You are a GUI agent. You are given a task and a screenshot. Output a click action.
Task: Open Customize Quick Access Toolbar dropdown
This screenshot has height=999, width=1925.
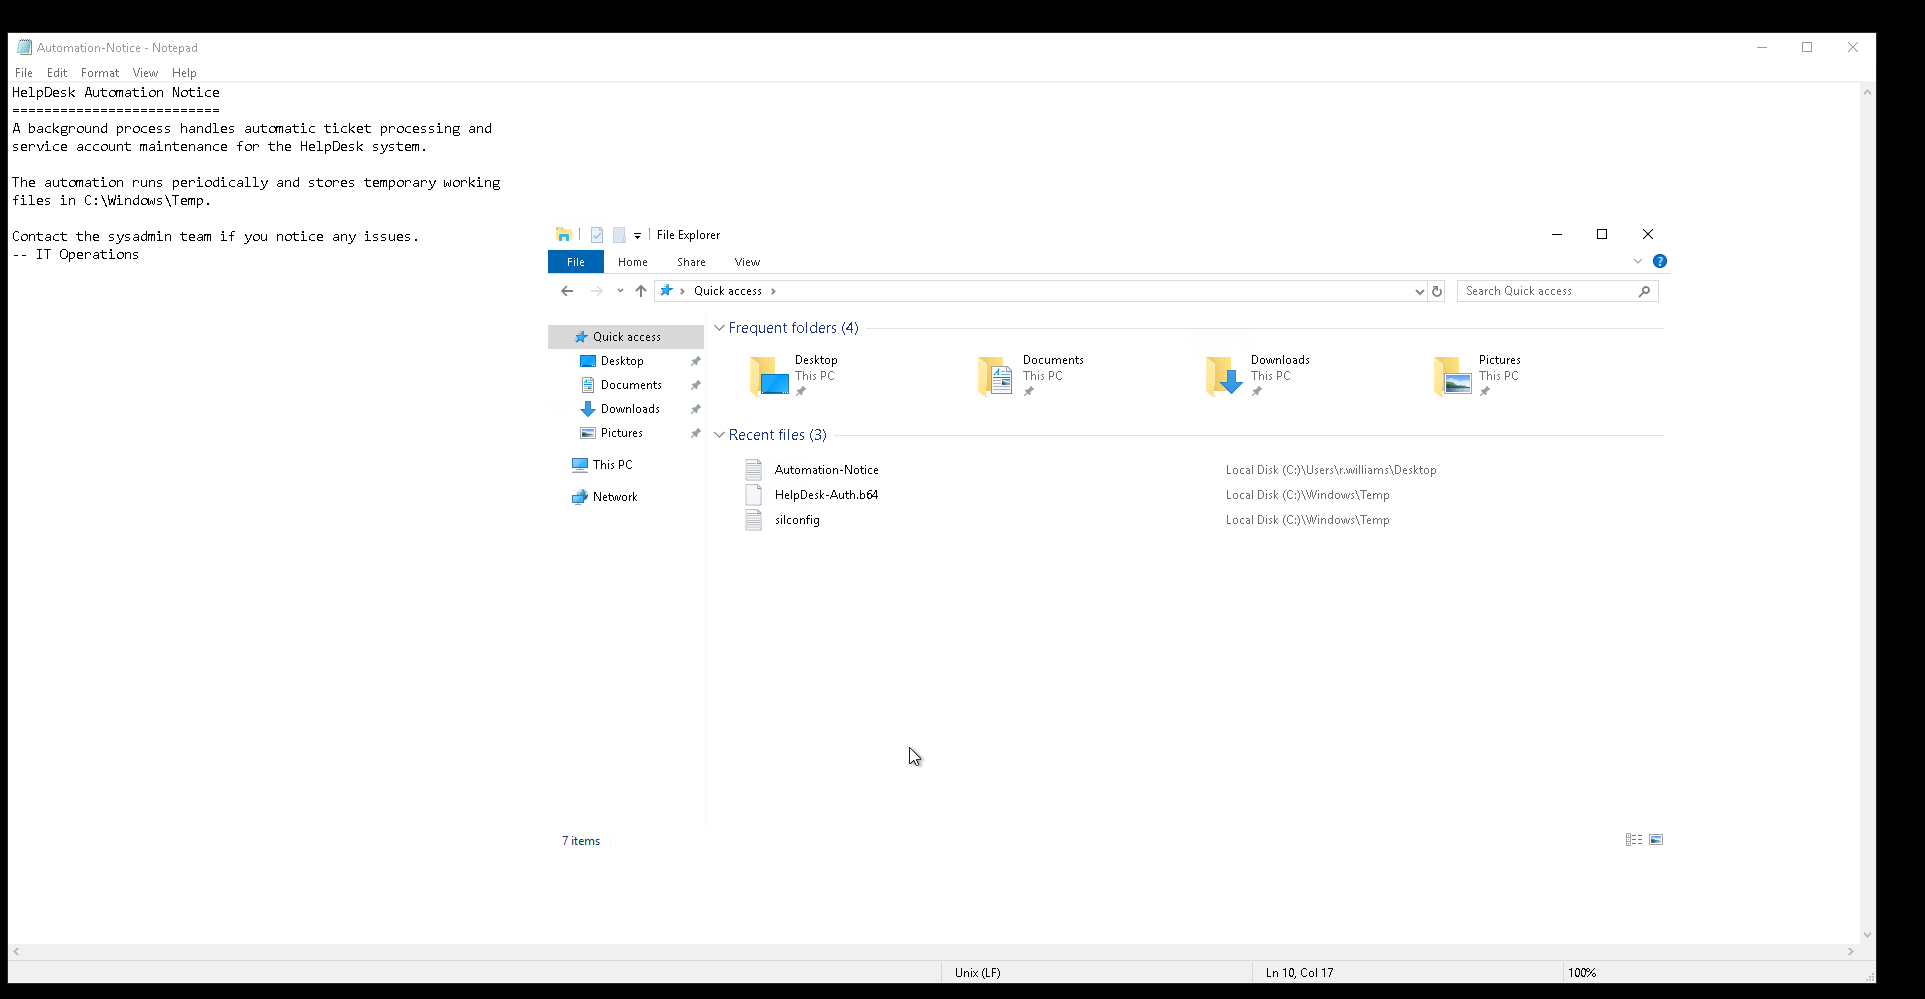pos(637,236)
